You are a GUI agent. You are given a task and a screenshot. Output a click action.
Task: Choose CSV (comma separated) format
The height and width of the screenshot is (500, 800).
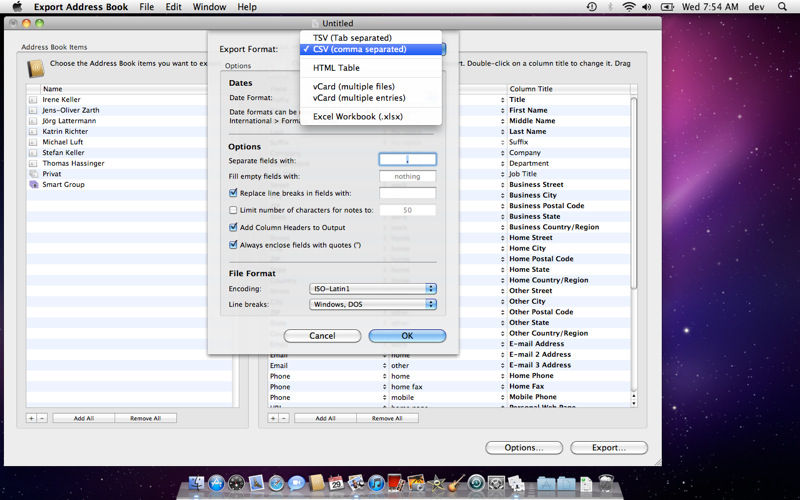tap(371, 49)
